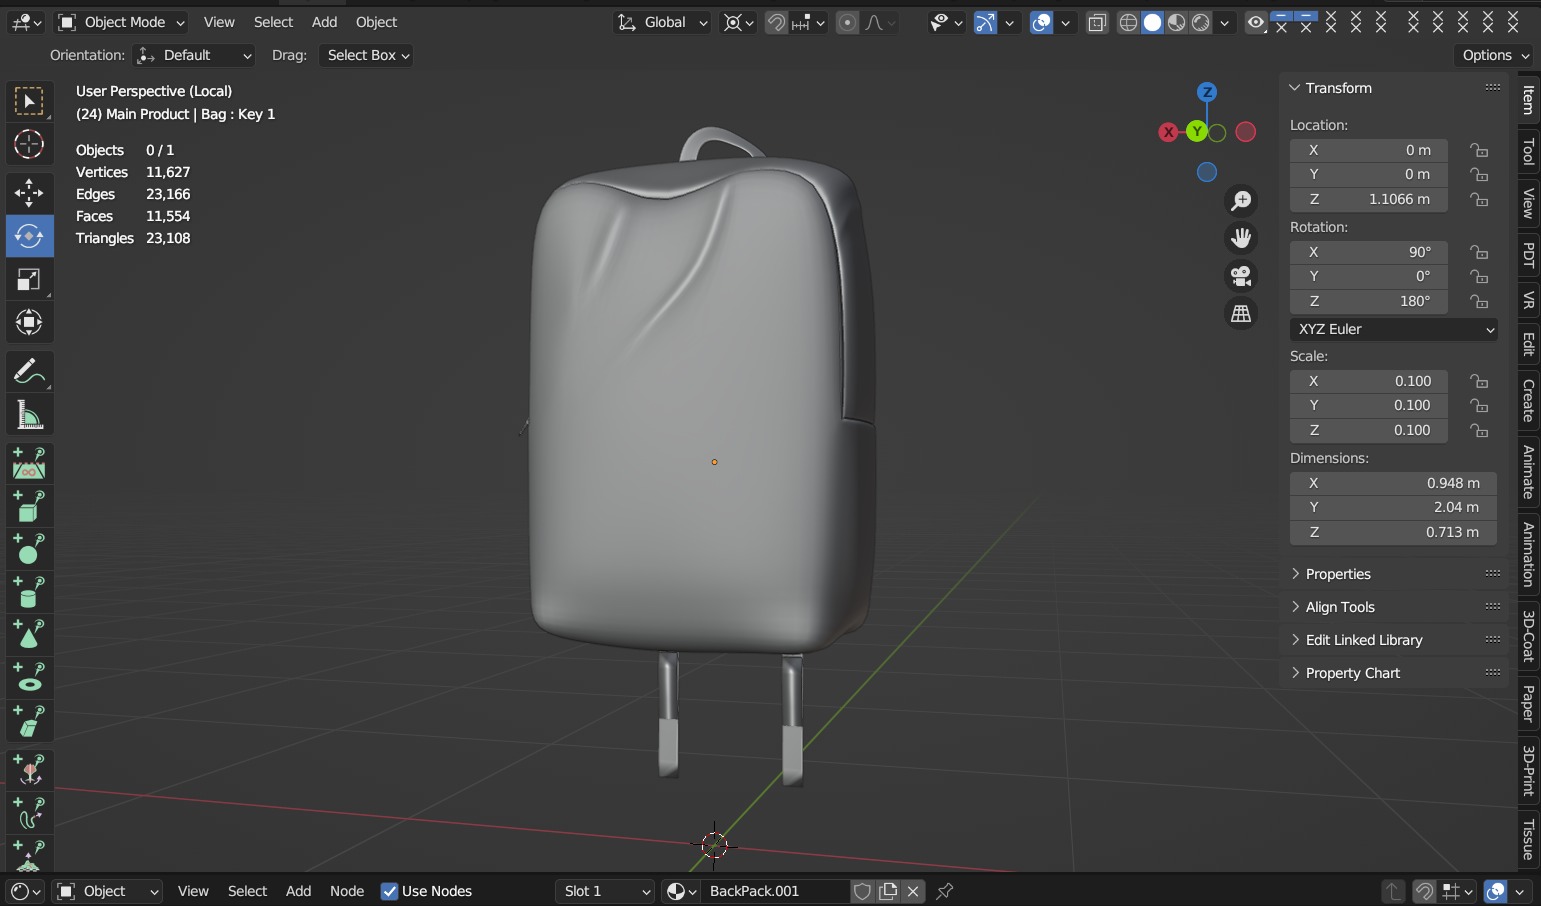Open the viewport Object menu

376,22
